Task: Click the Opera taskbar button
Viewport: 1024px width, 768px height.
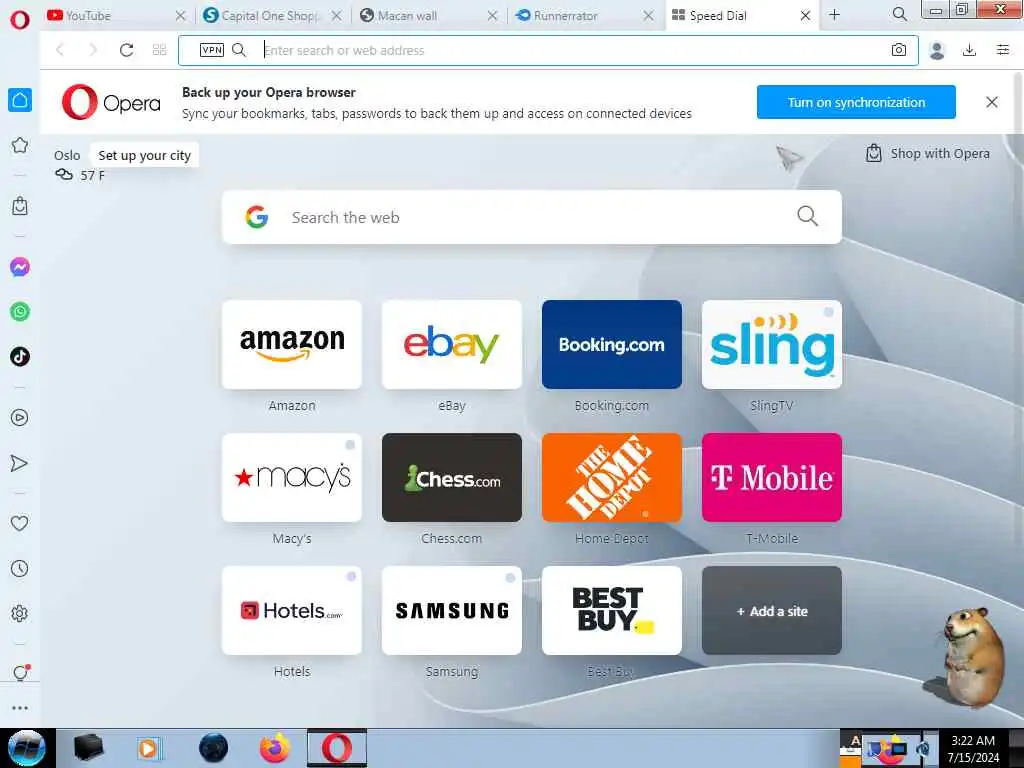Action: point(337,748)
